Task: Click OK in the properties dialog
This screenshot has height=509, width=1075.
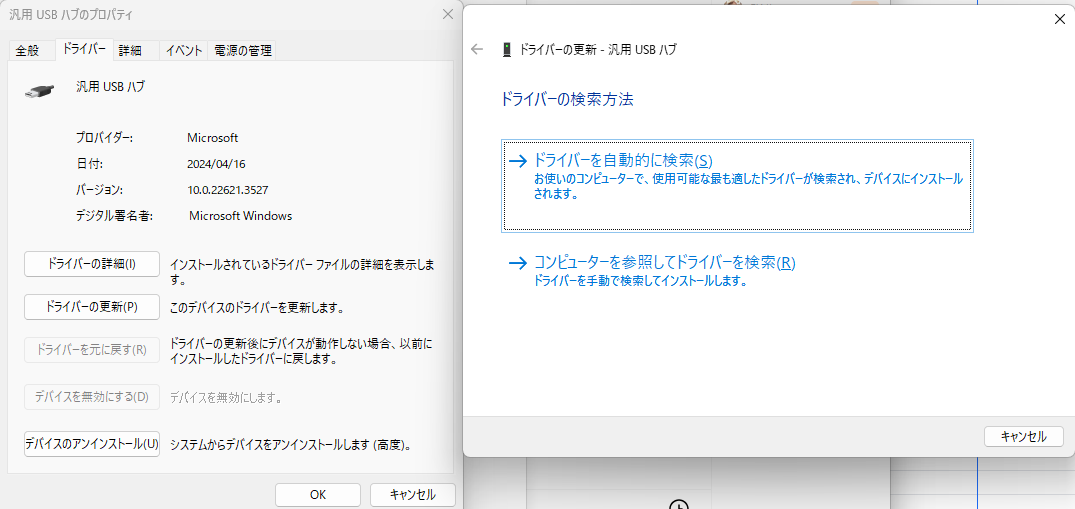Action: click(x=318, y=495)
